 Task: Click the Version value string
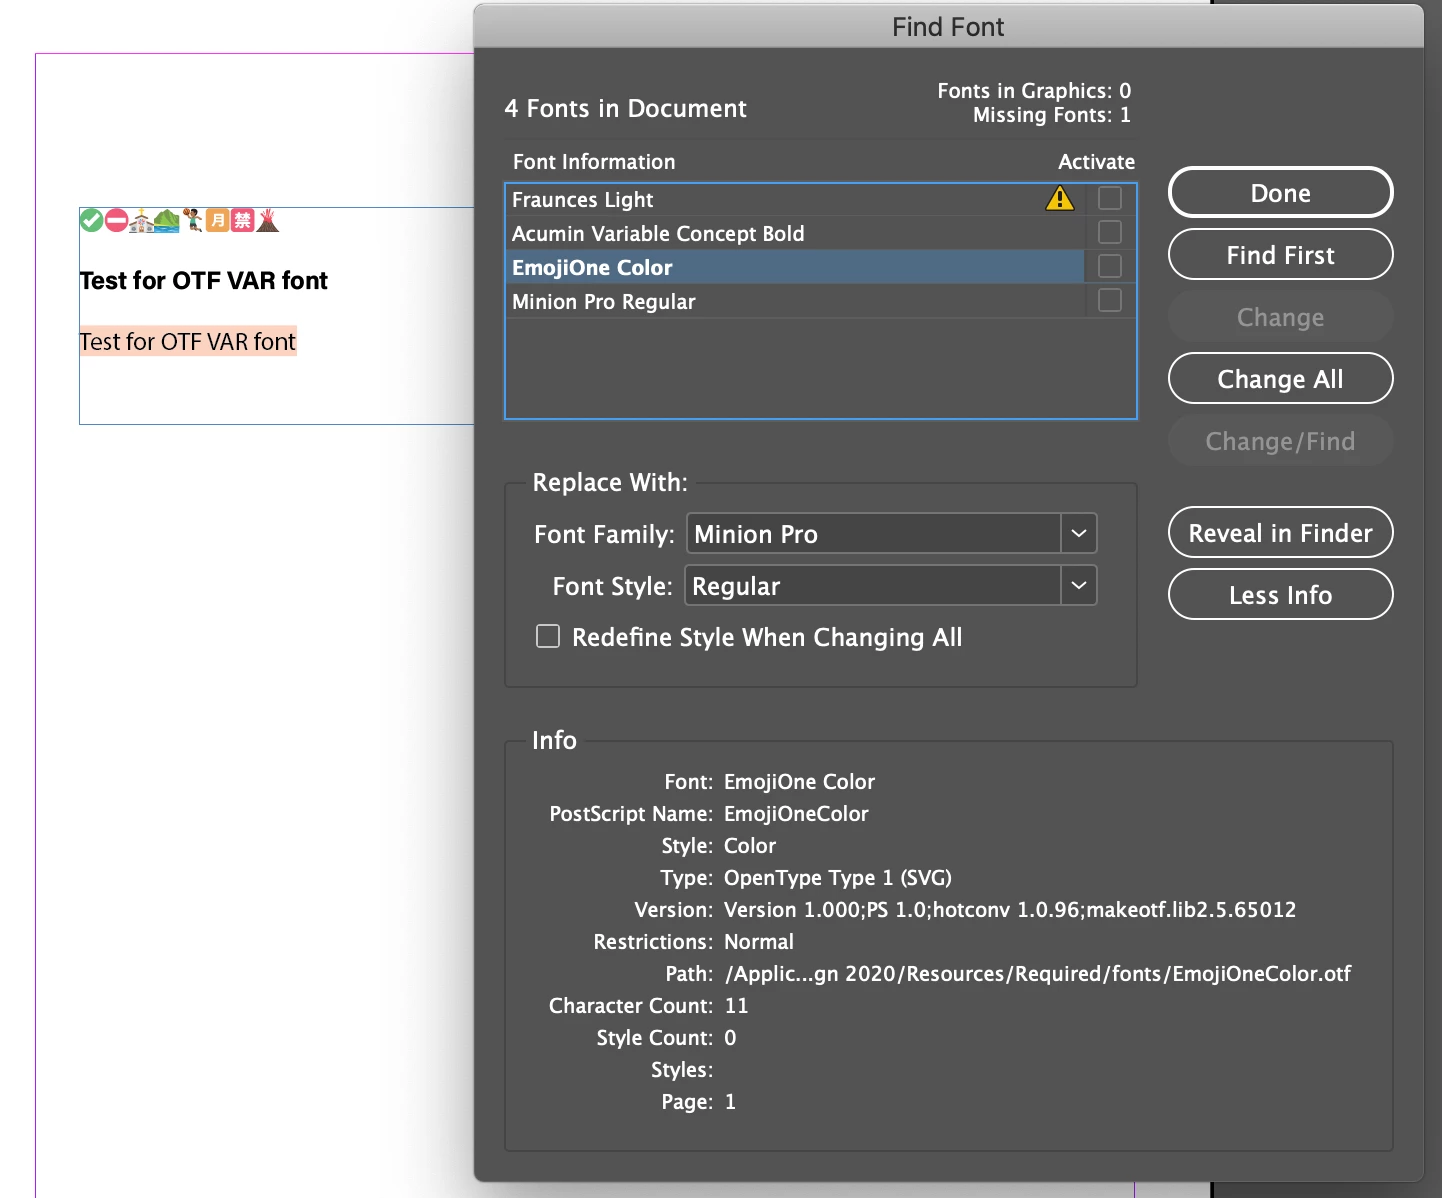1010,909
